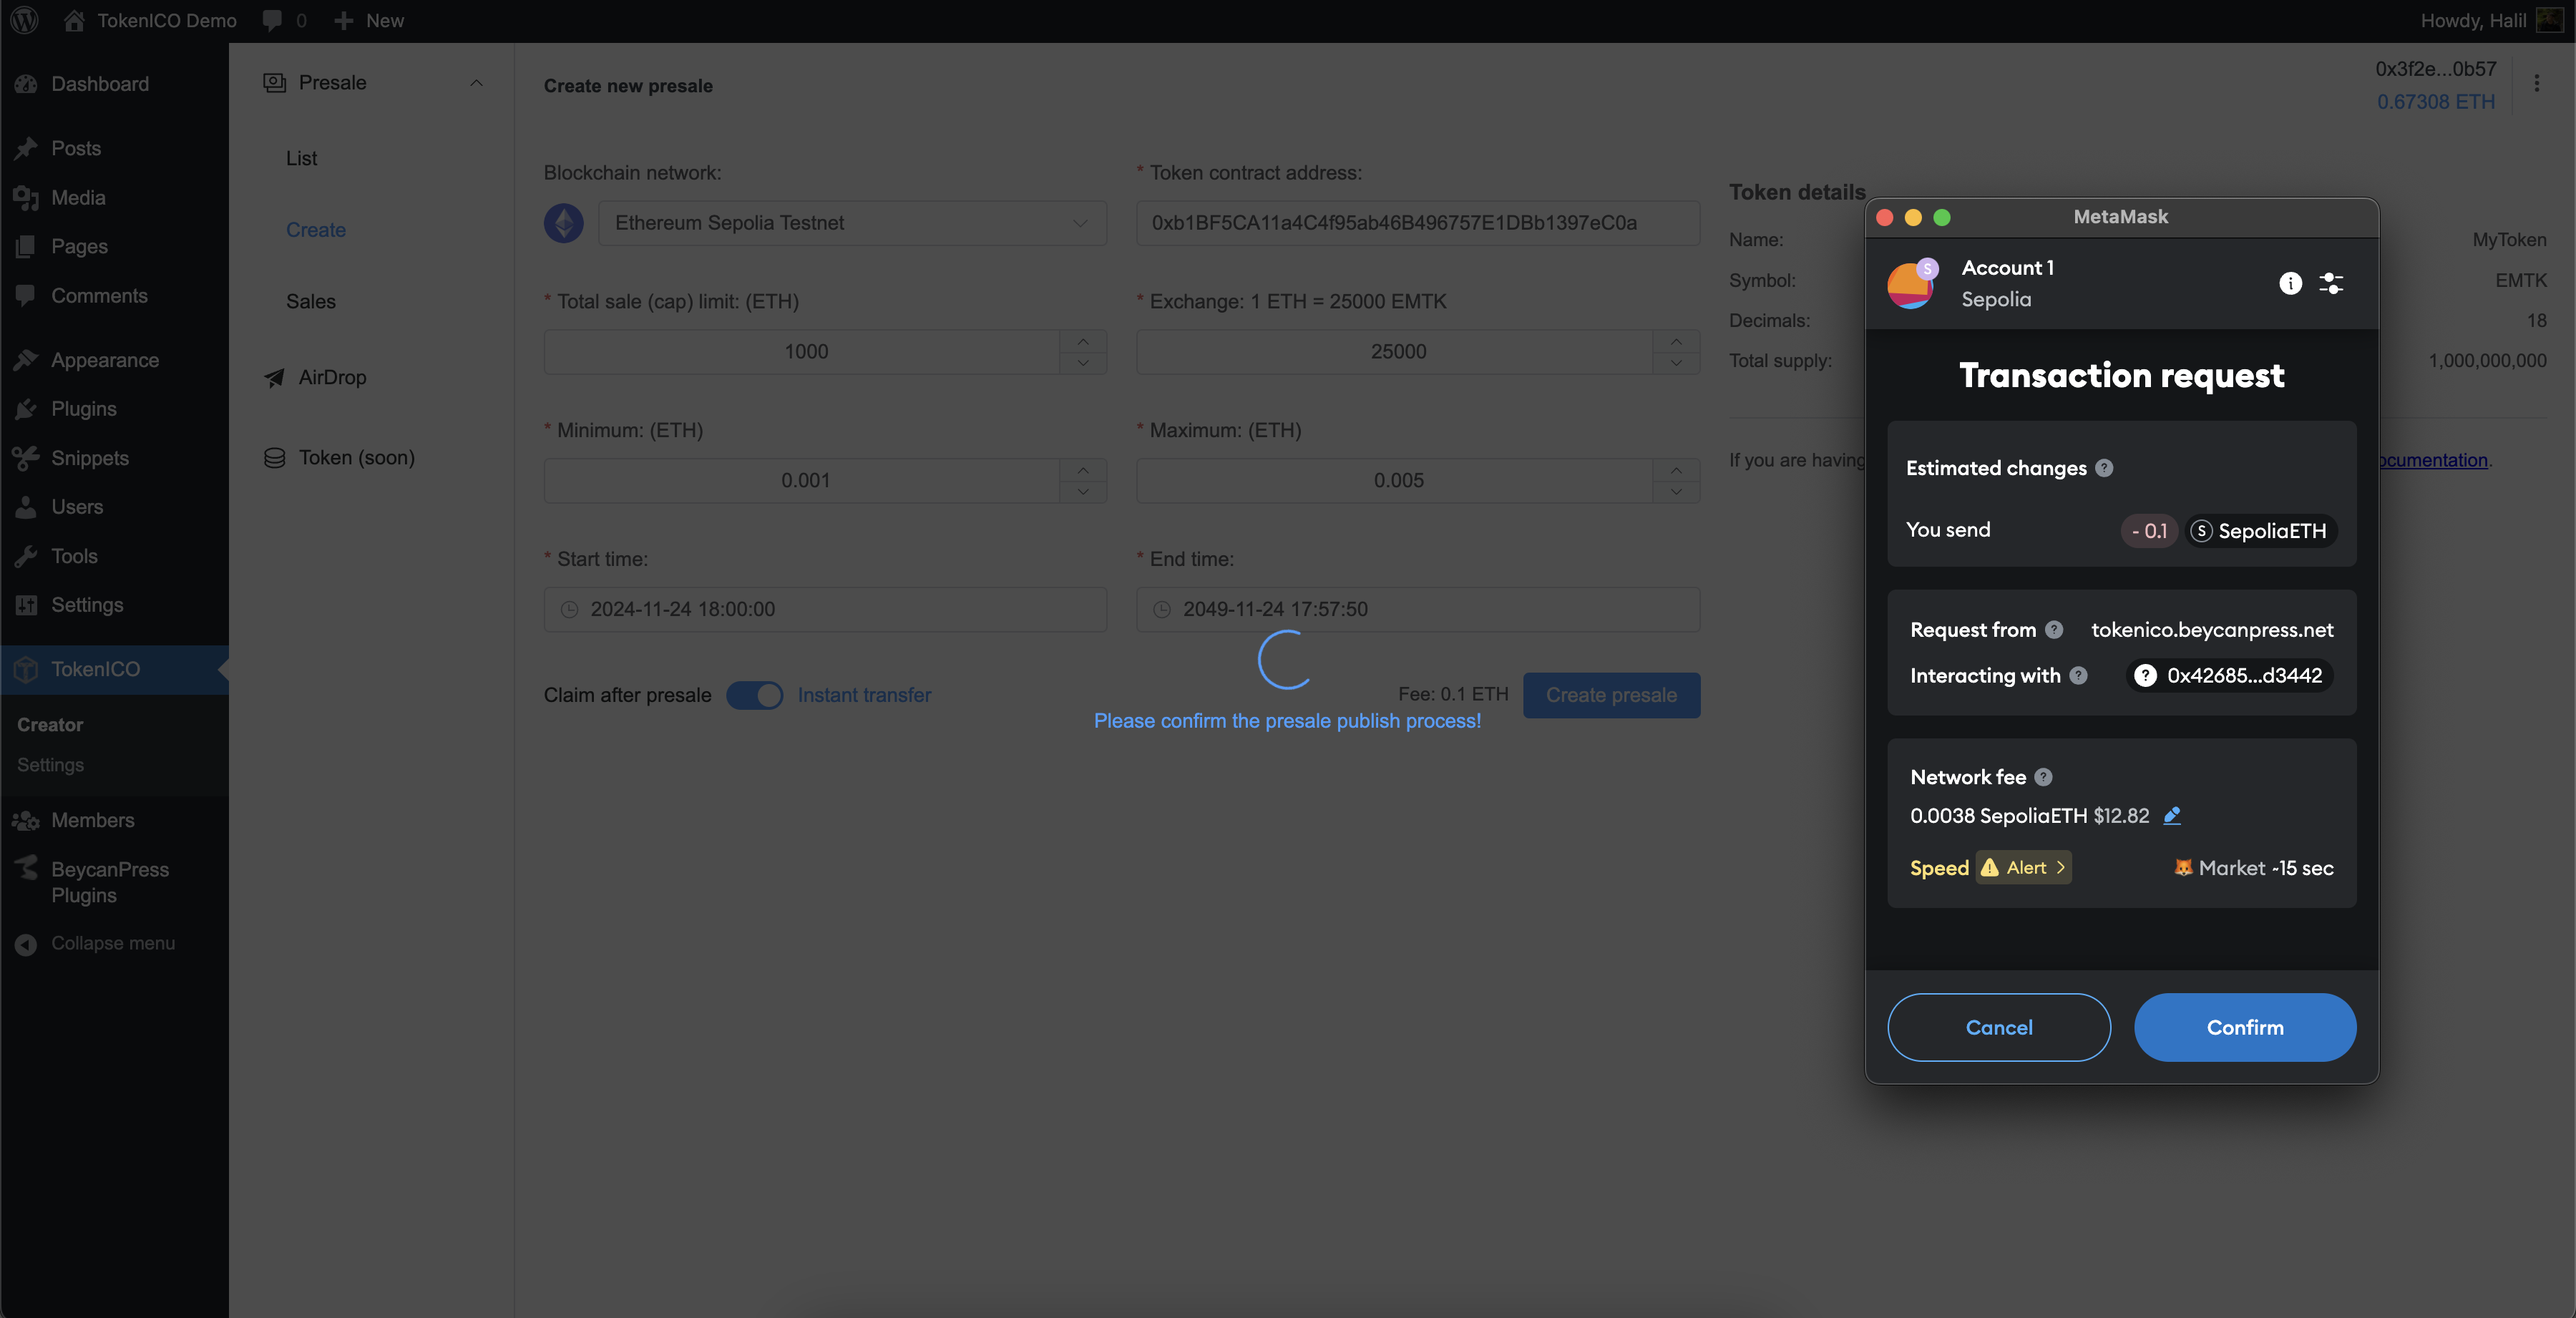Screen dimensions: 2576x1318
Task: Click the Token (soon) coins icon
Action: click(x=274, y=457)
